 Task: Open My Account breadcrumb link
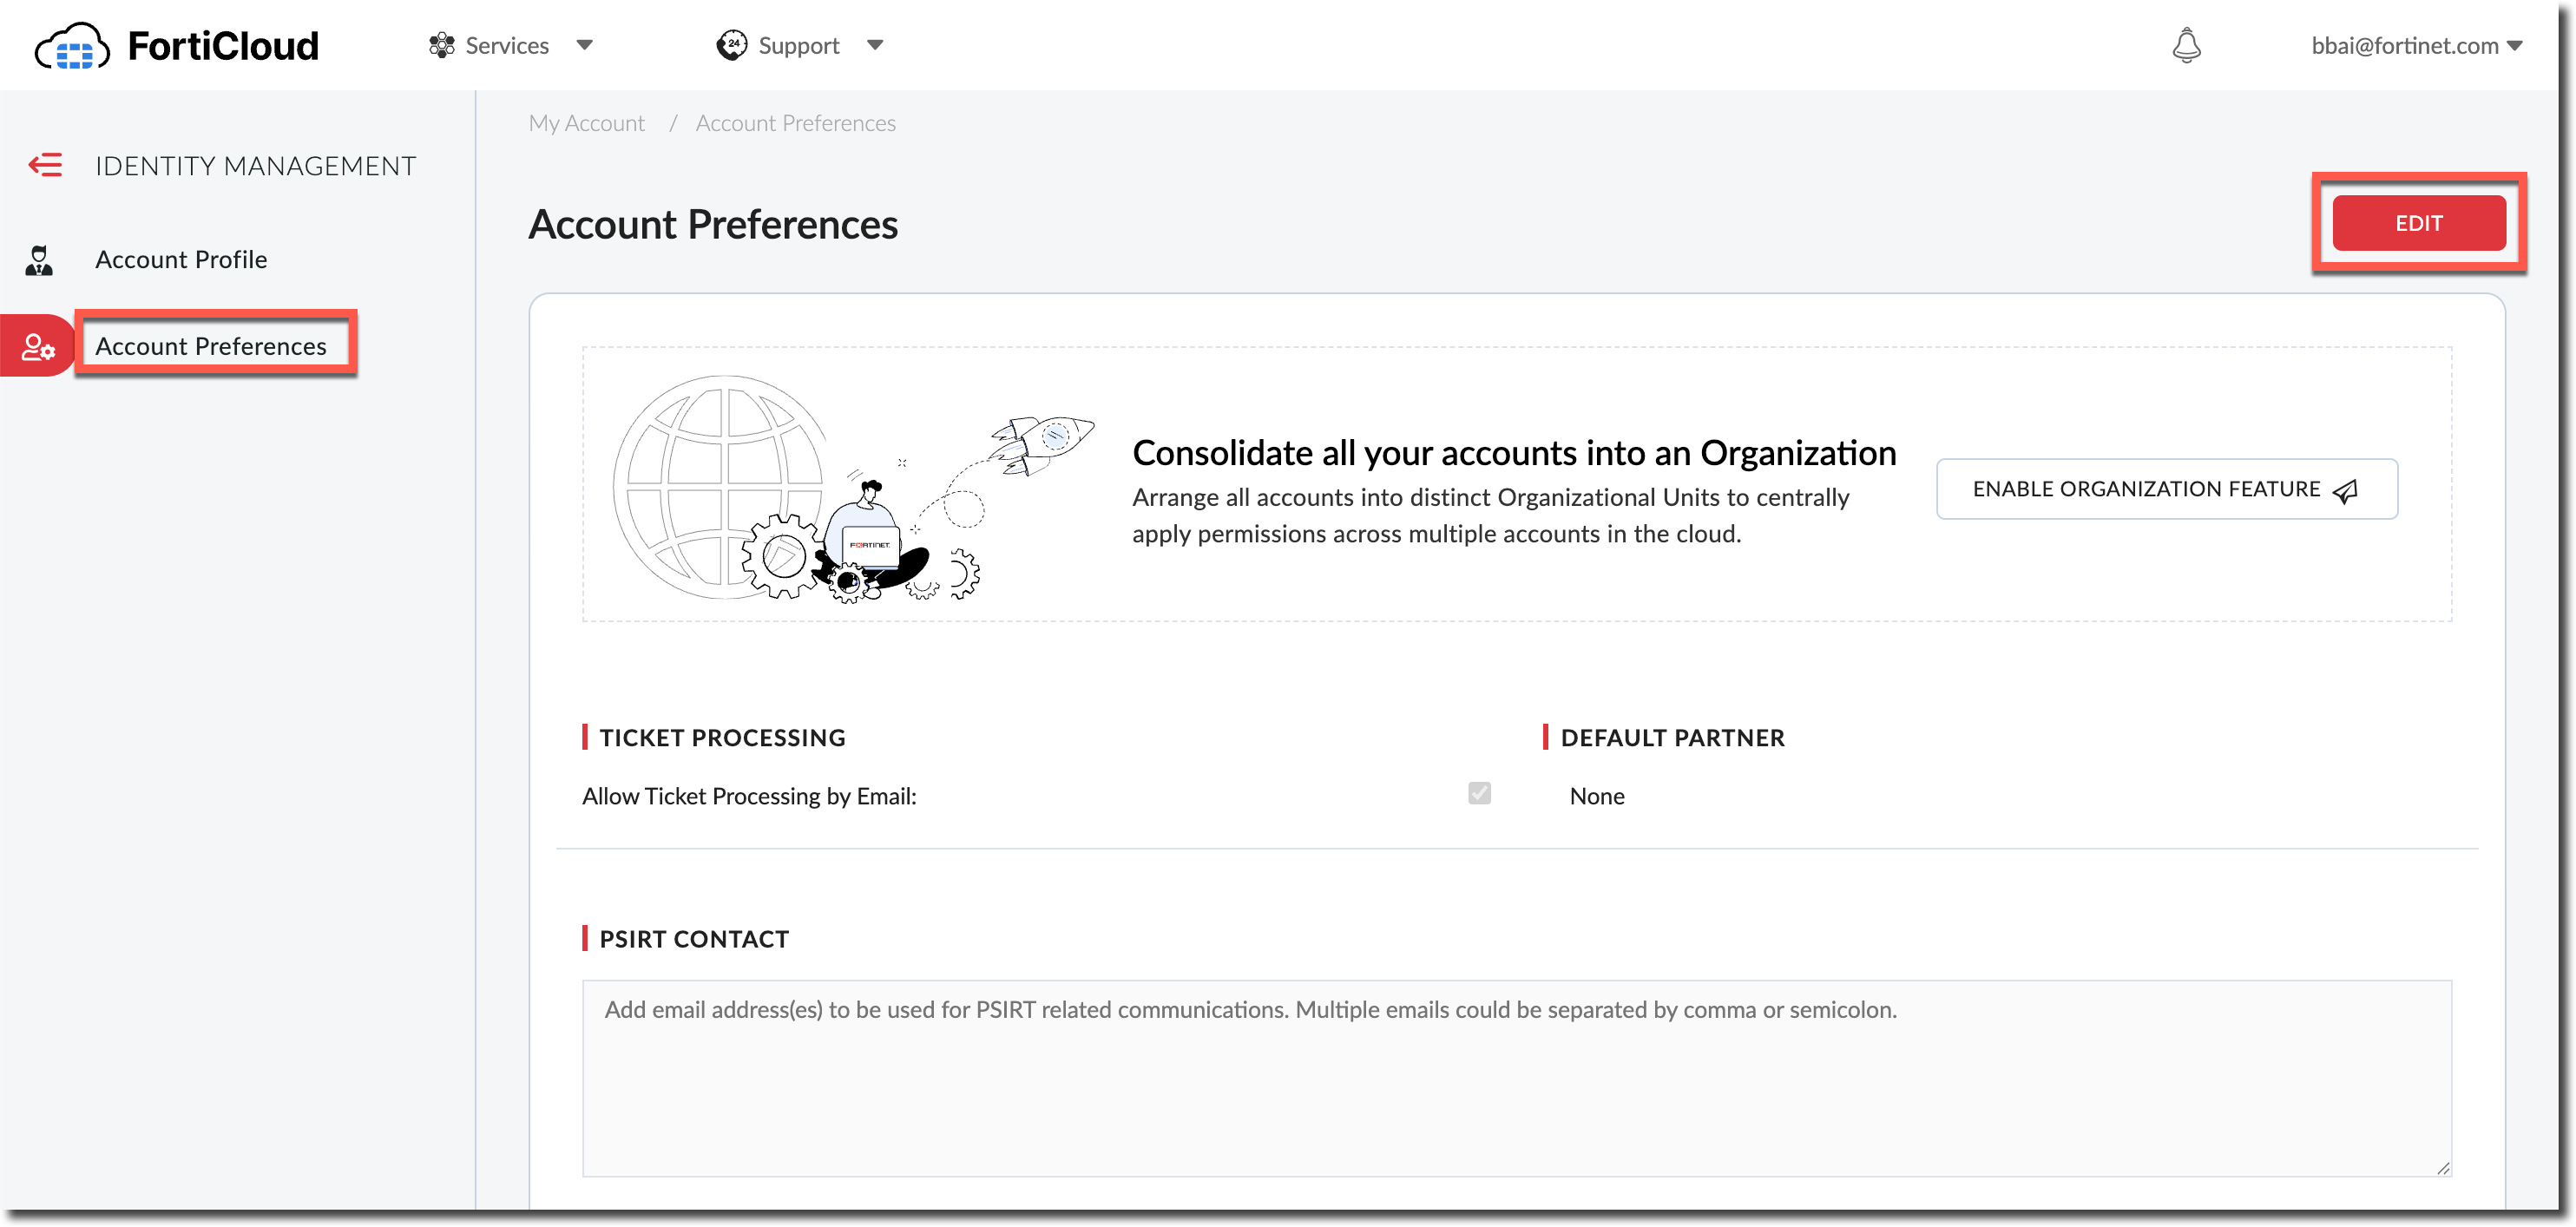coord(586,123)
